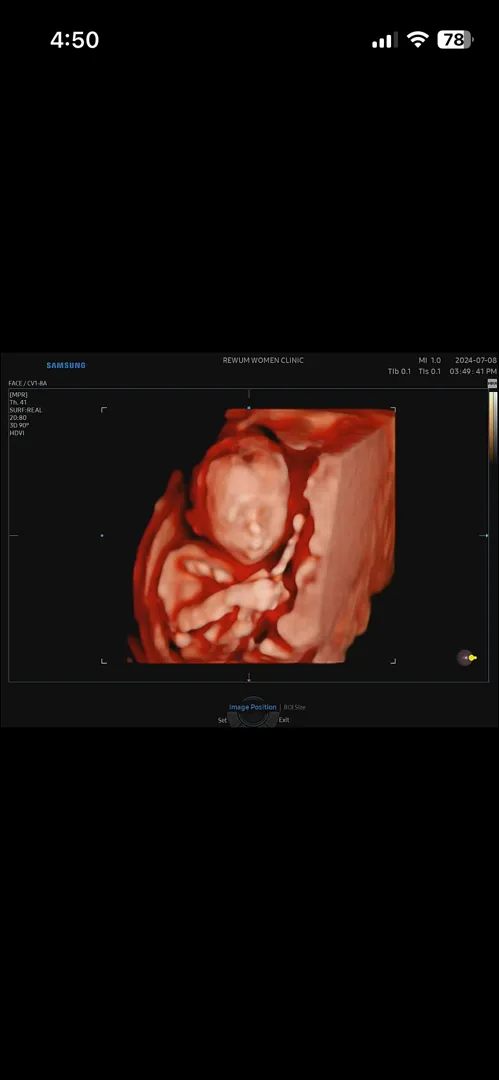Click the 3D fetal face rendering
Screen dimensions: 499x1080
click(x=265, y=535)
